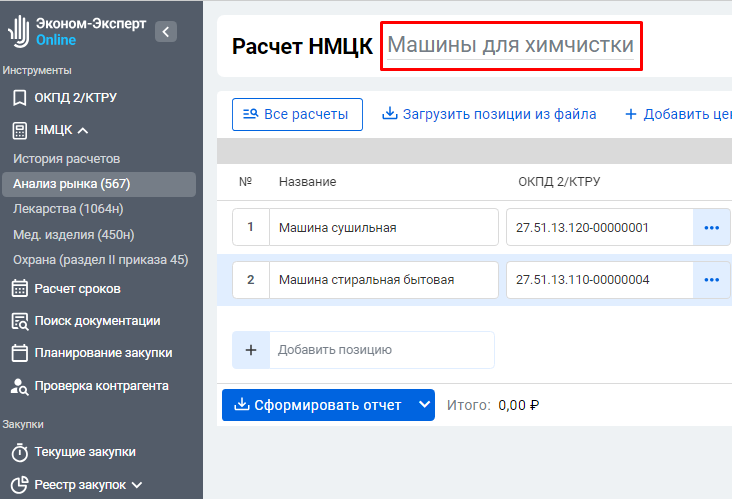
Task: Click the ОКПД 2/КТРУ bookmark icon
Action: pyautogui.click(x=20, y=98)
